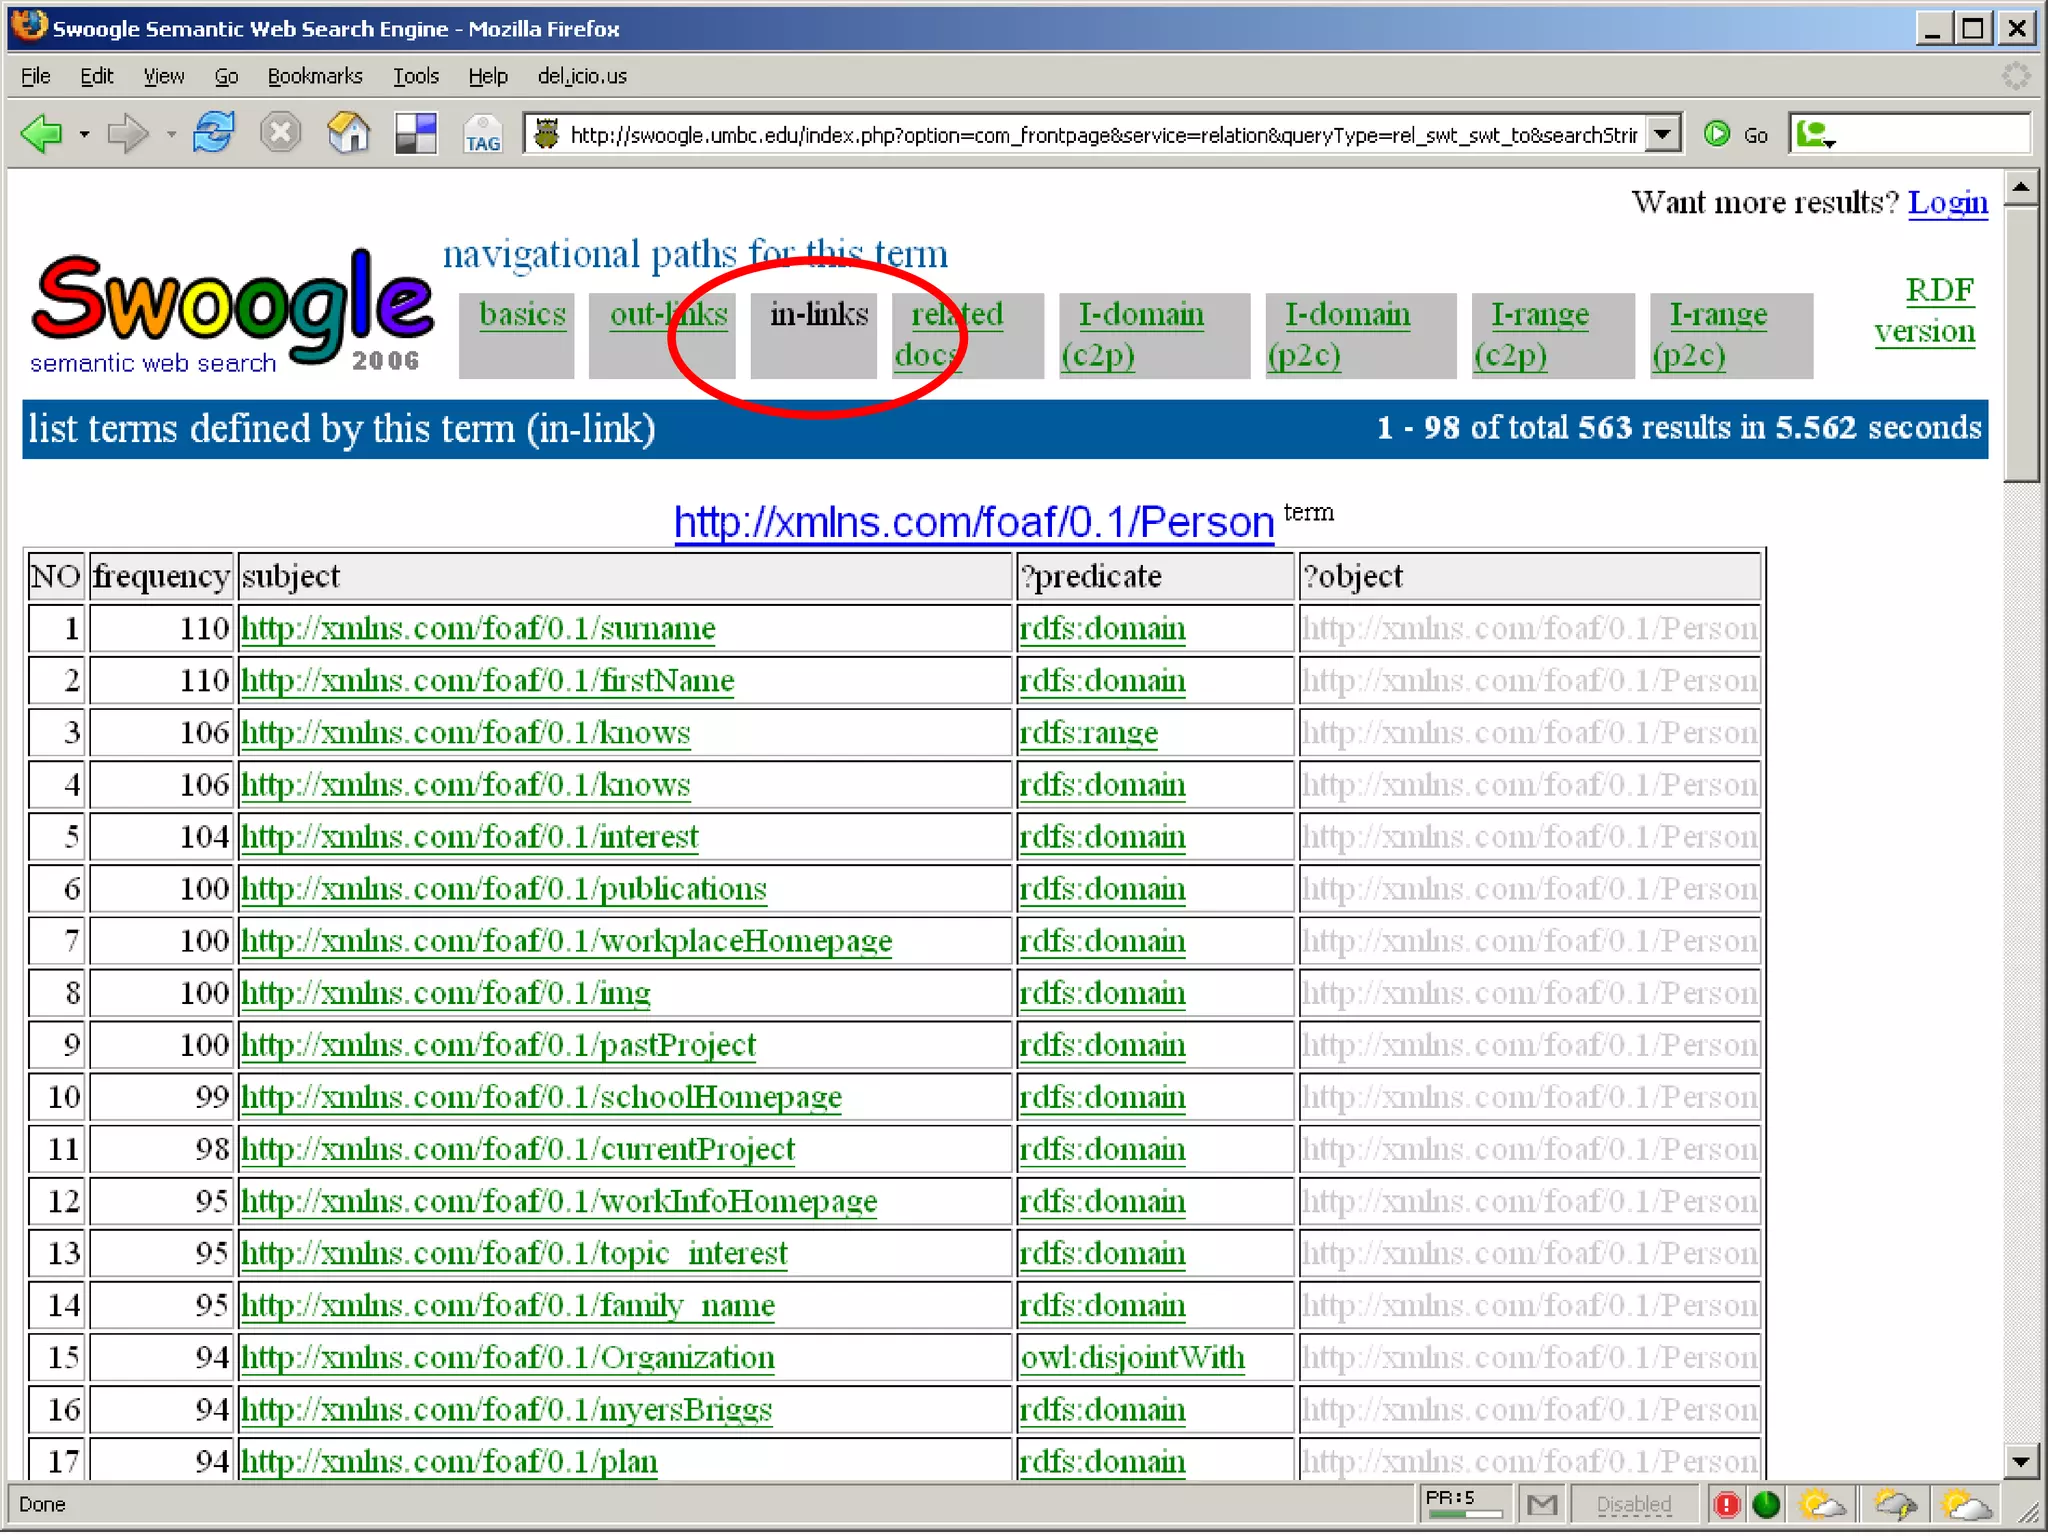Image resolution: width=2048 pixels, height=1536 pixels.
Task: Switch to the basics navigation tab
Action: tap(522, 315)
